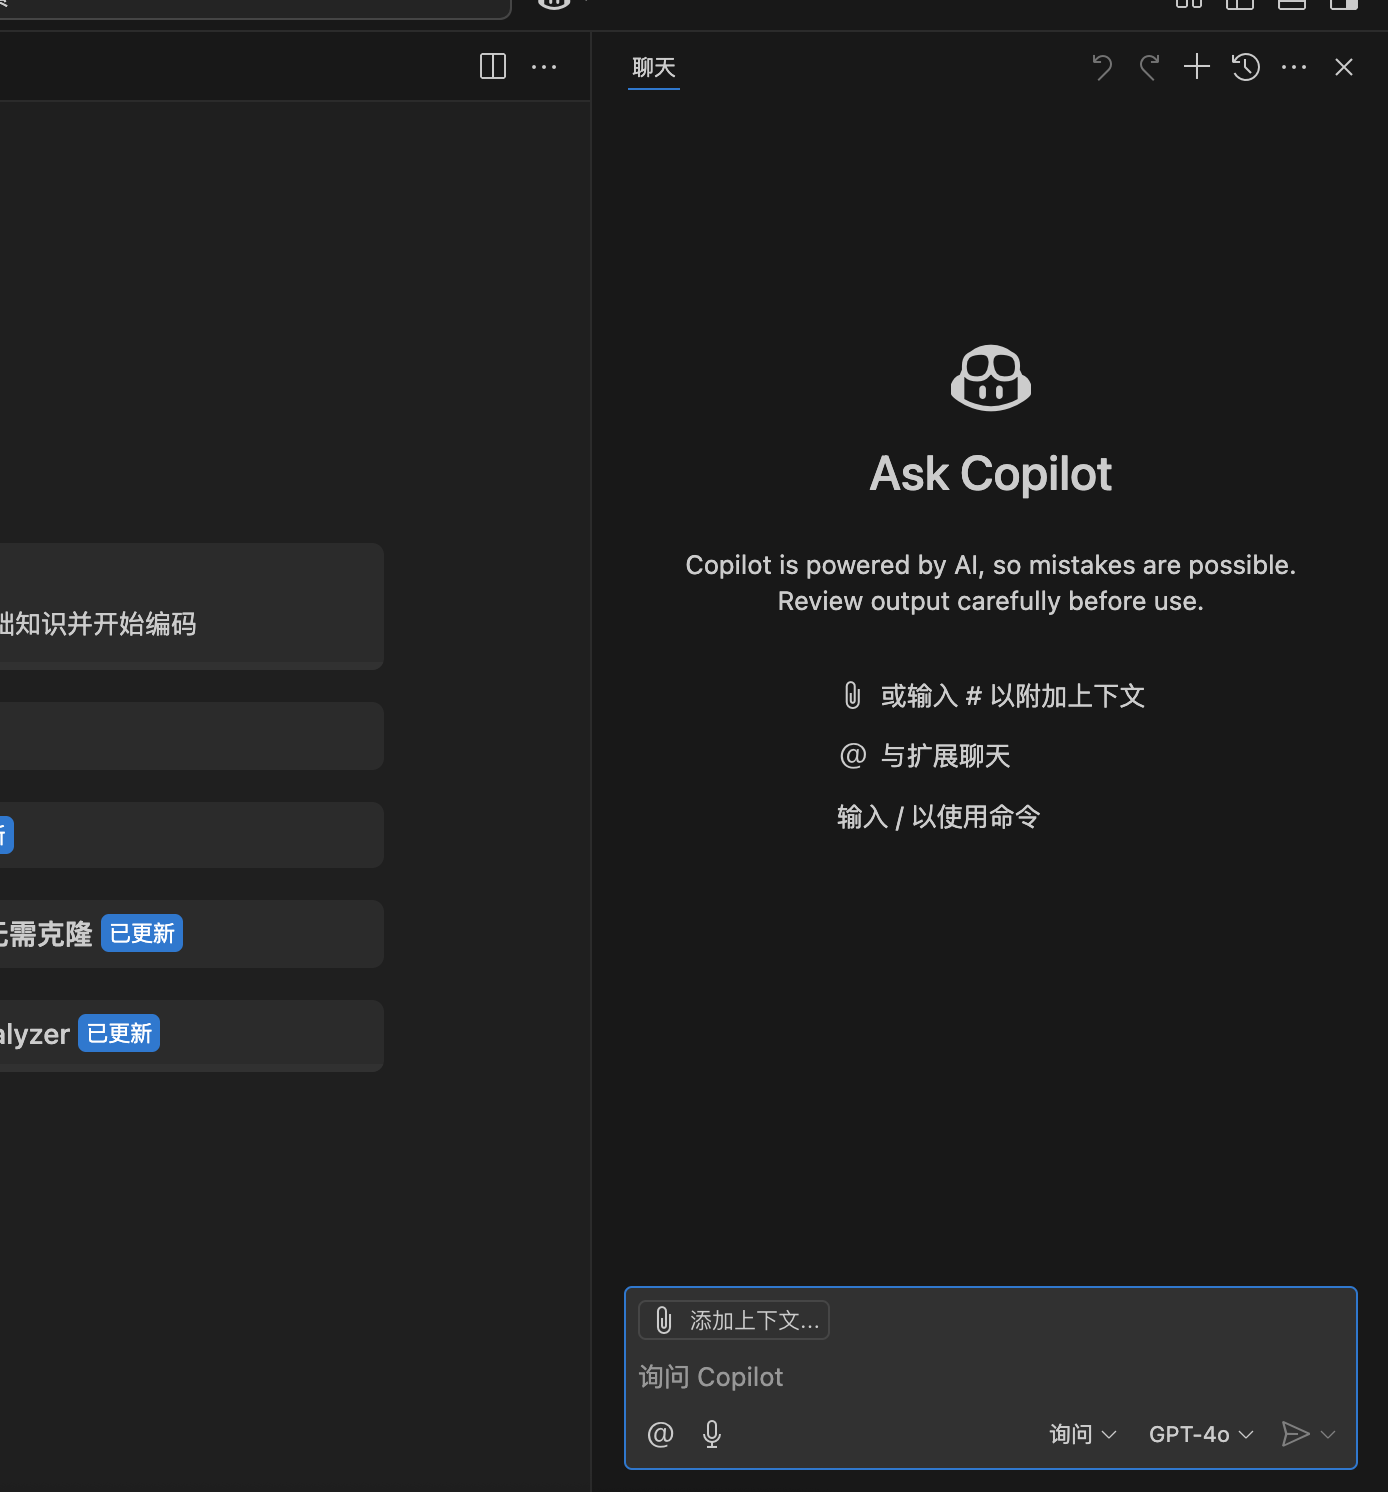The width and height of the screenshot is (1388, 1492).
Task: Click the 与扩展聊天 hint text
Action: pyautogui.click(x=945, y=756)
